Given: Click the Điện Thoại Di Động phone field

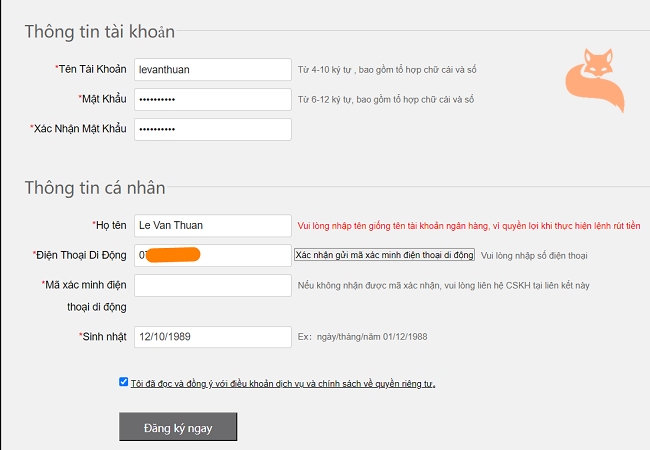Looking at the screenshot, I should click(x=213, y=255).
